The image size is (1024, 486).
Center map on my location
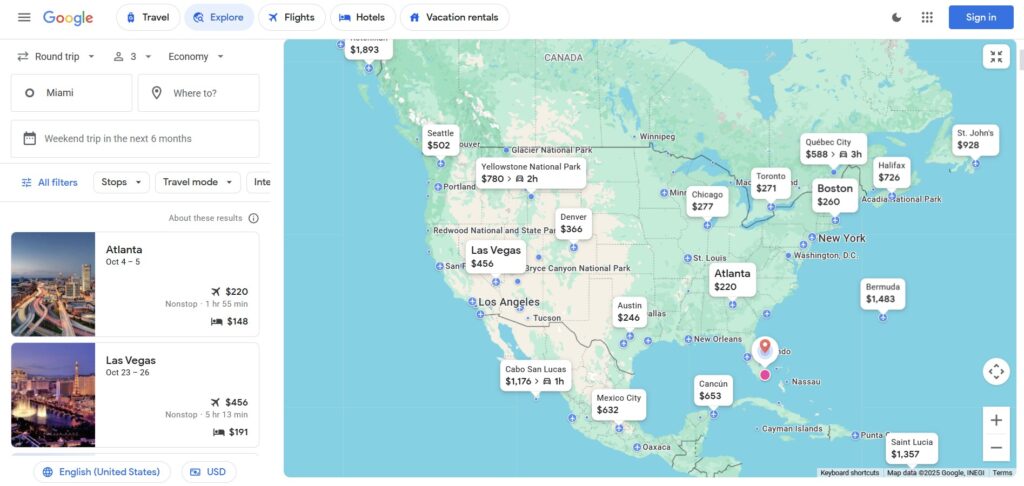[996, 372]
